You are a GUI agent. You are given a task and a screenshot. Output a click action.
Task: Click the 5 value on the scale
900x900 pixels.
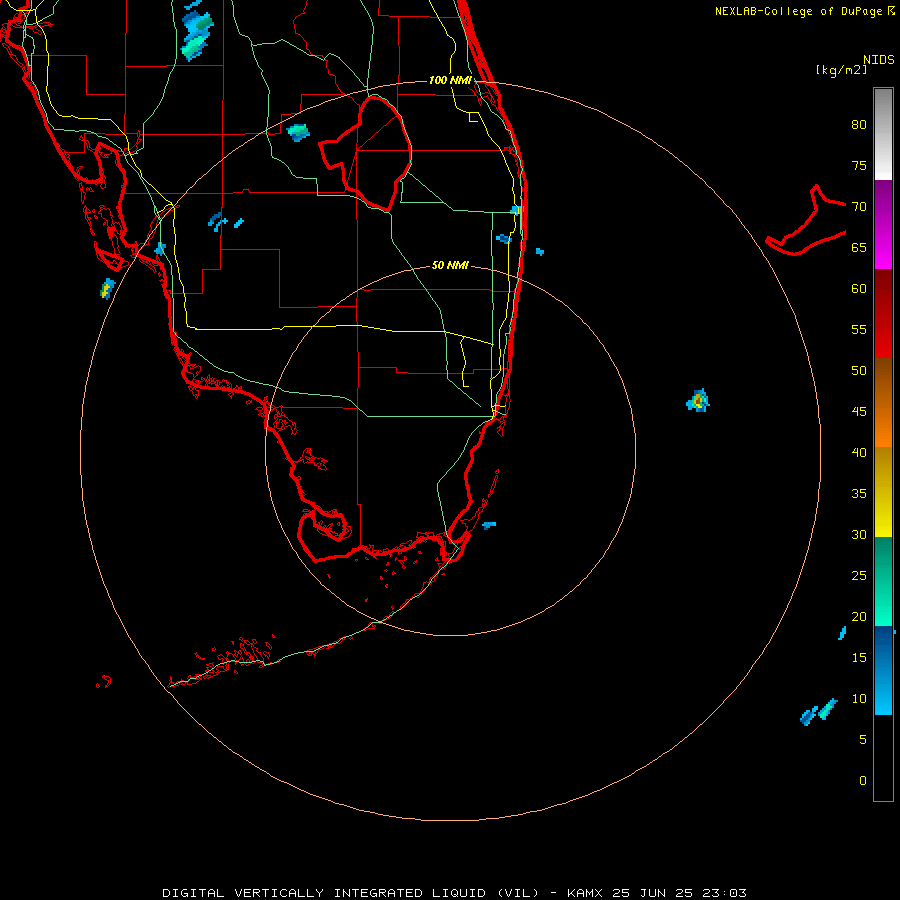(x=863, y=739)
